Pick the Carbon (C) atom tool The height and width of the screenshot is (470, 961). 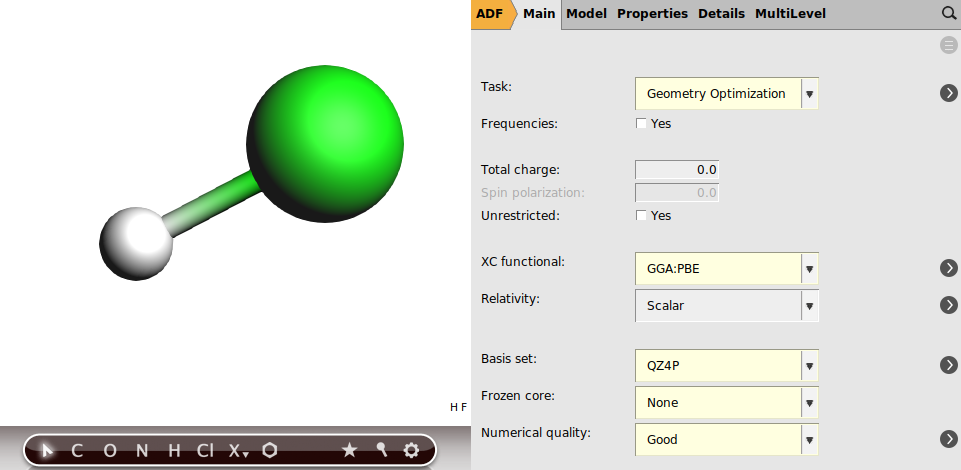click(x=77, y=451)
